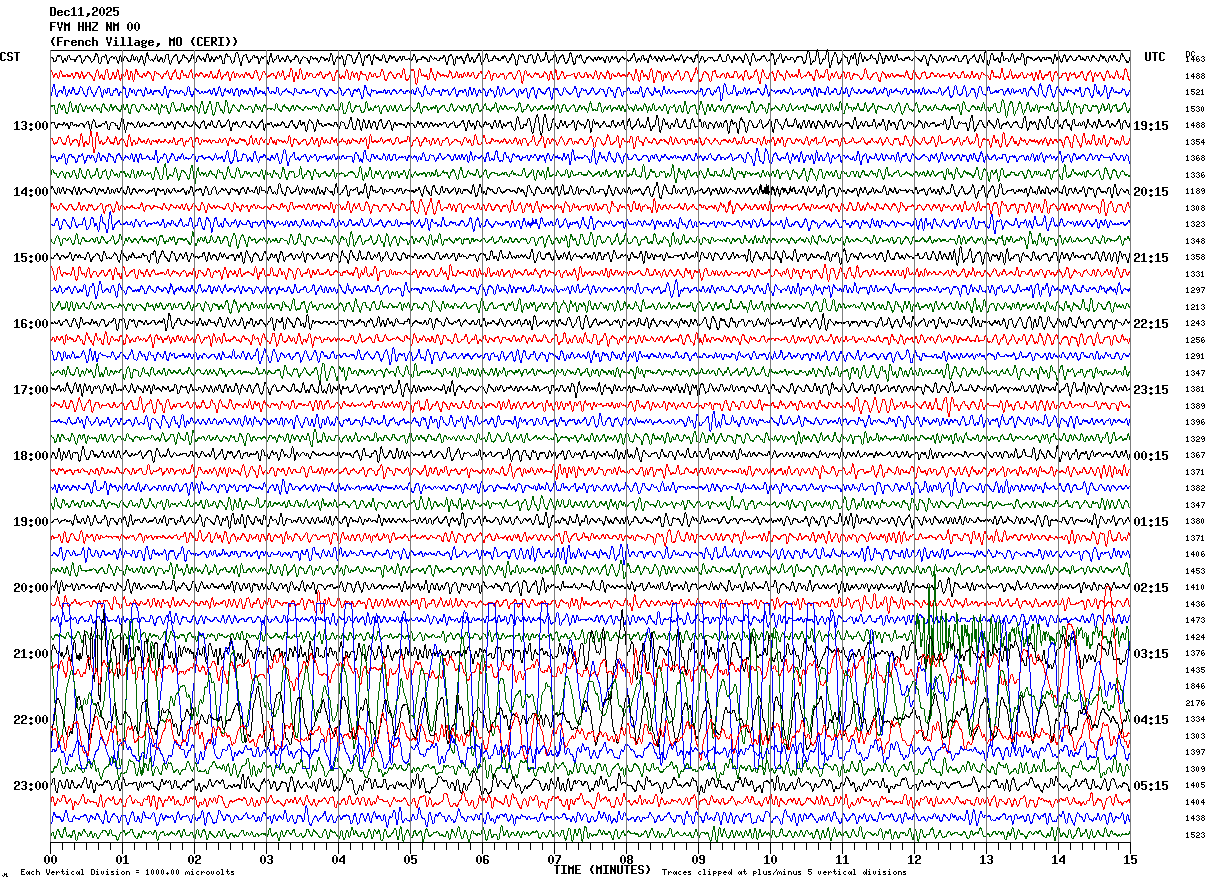Click minute '12' on the time axis

click(914, 859)
